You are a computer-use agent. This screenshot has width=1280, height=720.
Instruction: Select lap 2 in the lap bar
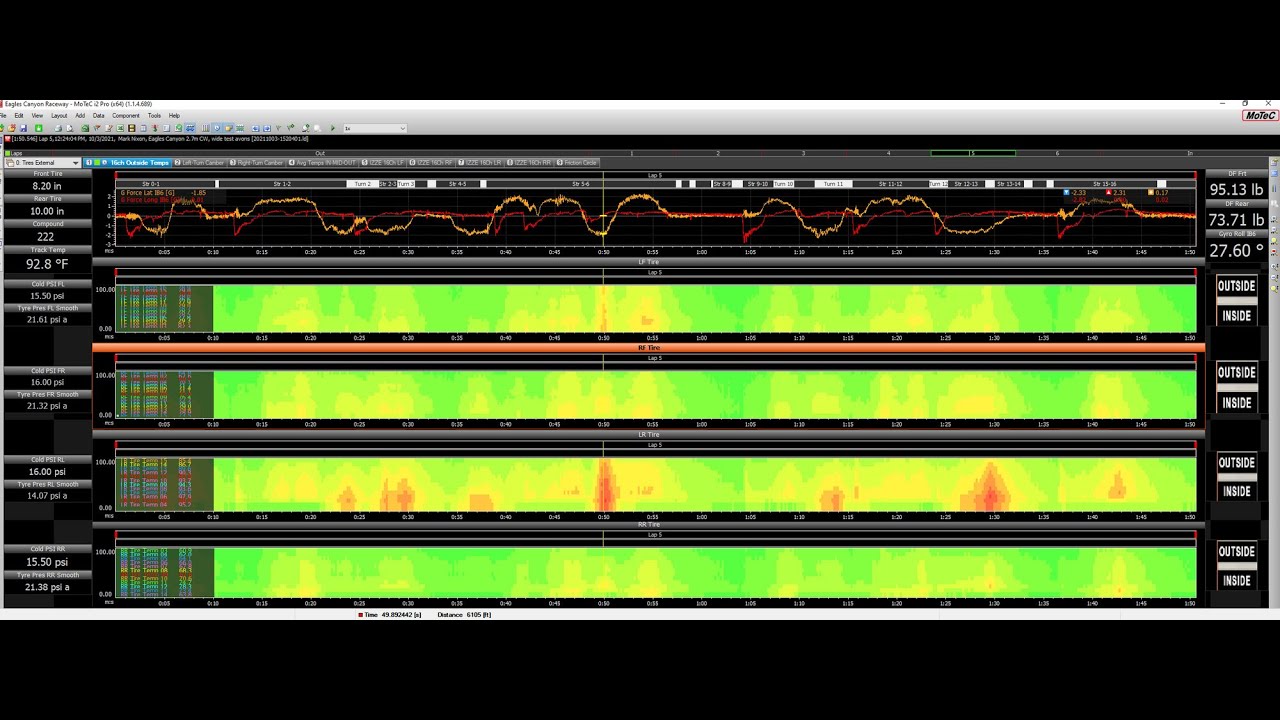coord(717,153)
